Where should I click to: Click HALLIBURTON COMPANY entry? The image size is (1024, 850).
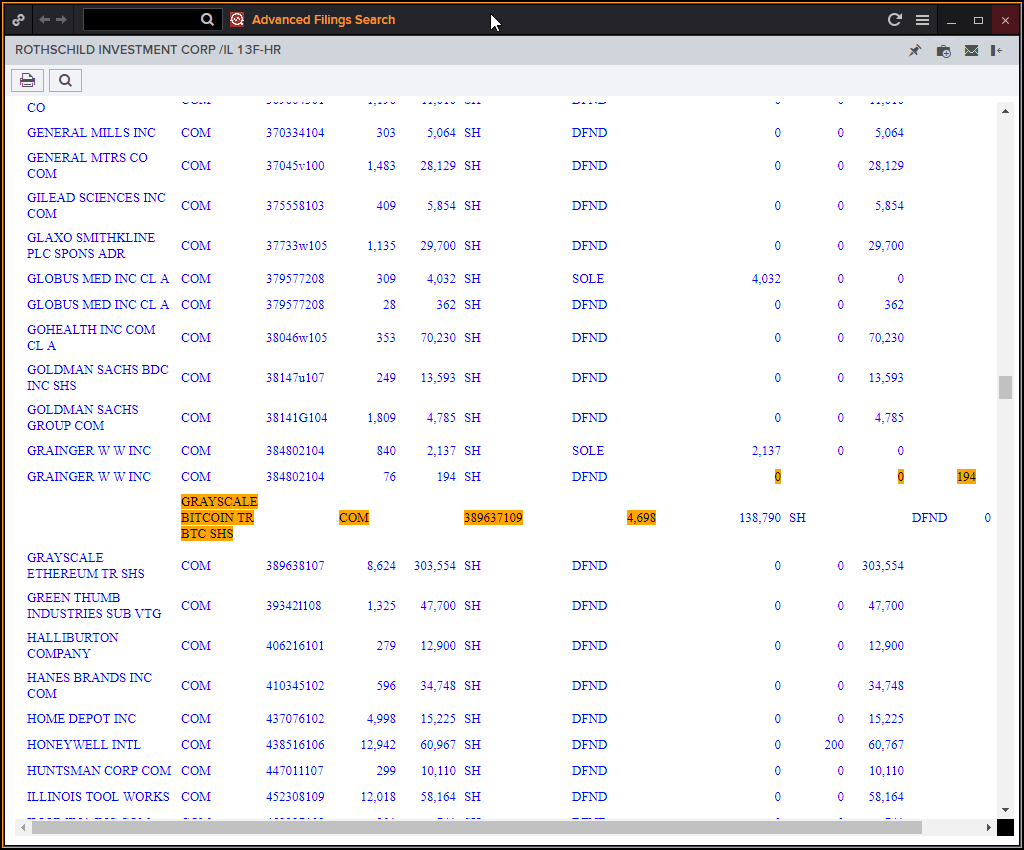point(72,646)
